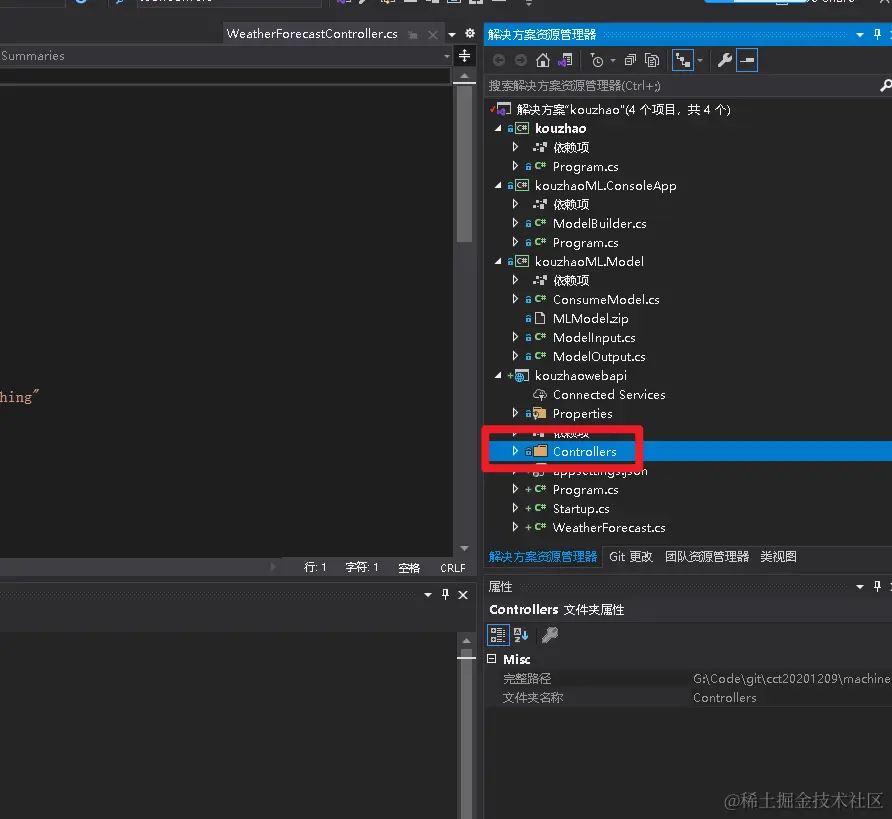
Task: Select Alphabetical sort in Properties panel
Action: [521, 635]
